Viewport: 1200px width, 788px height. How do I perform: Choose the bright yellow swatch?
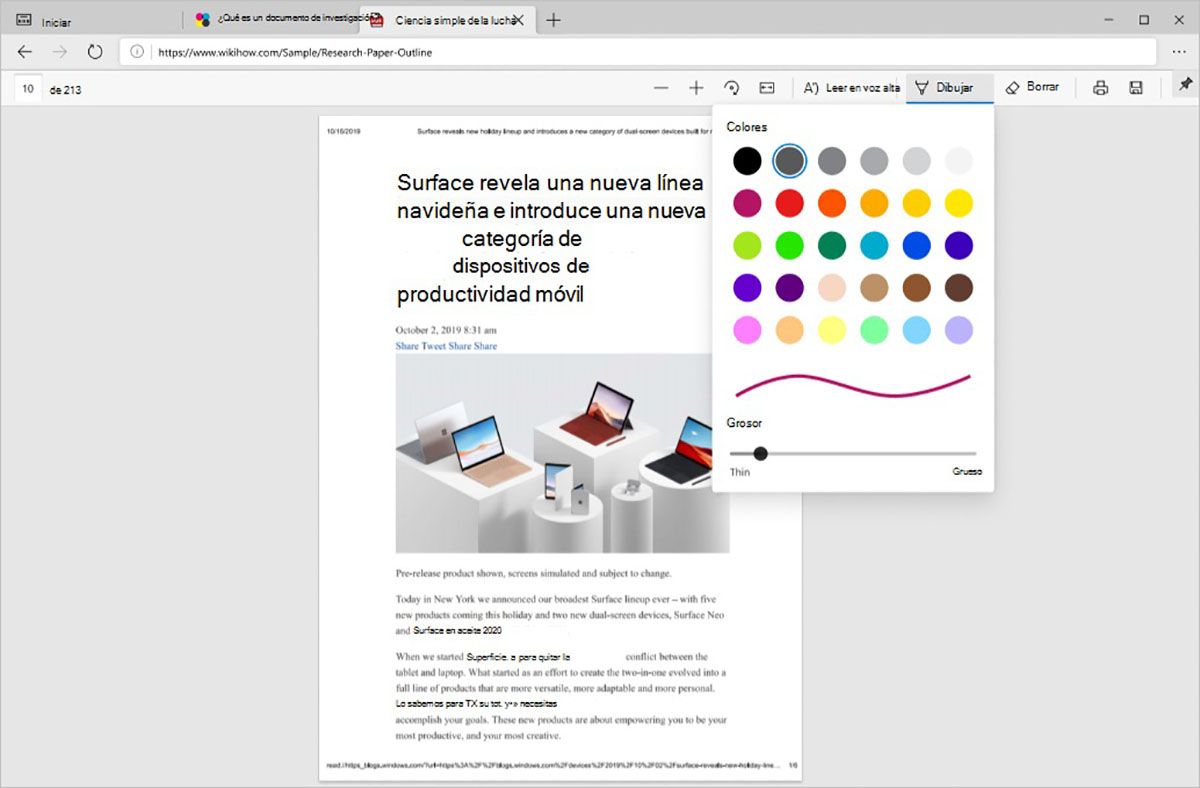[959, 203]
